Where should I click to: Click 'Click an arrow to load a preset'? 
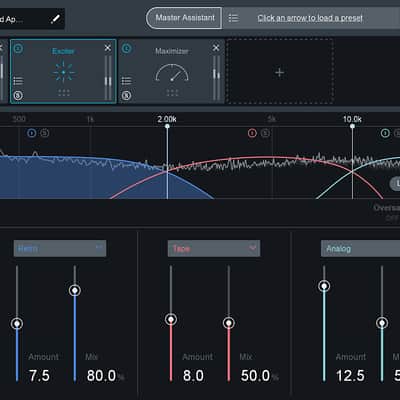(x=310, y=18)
